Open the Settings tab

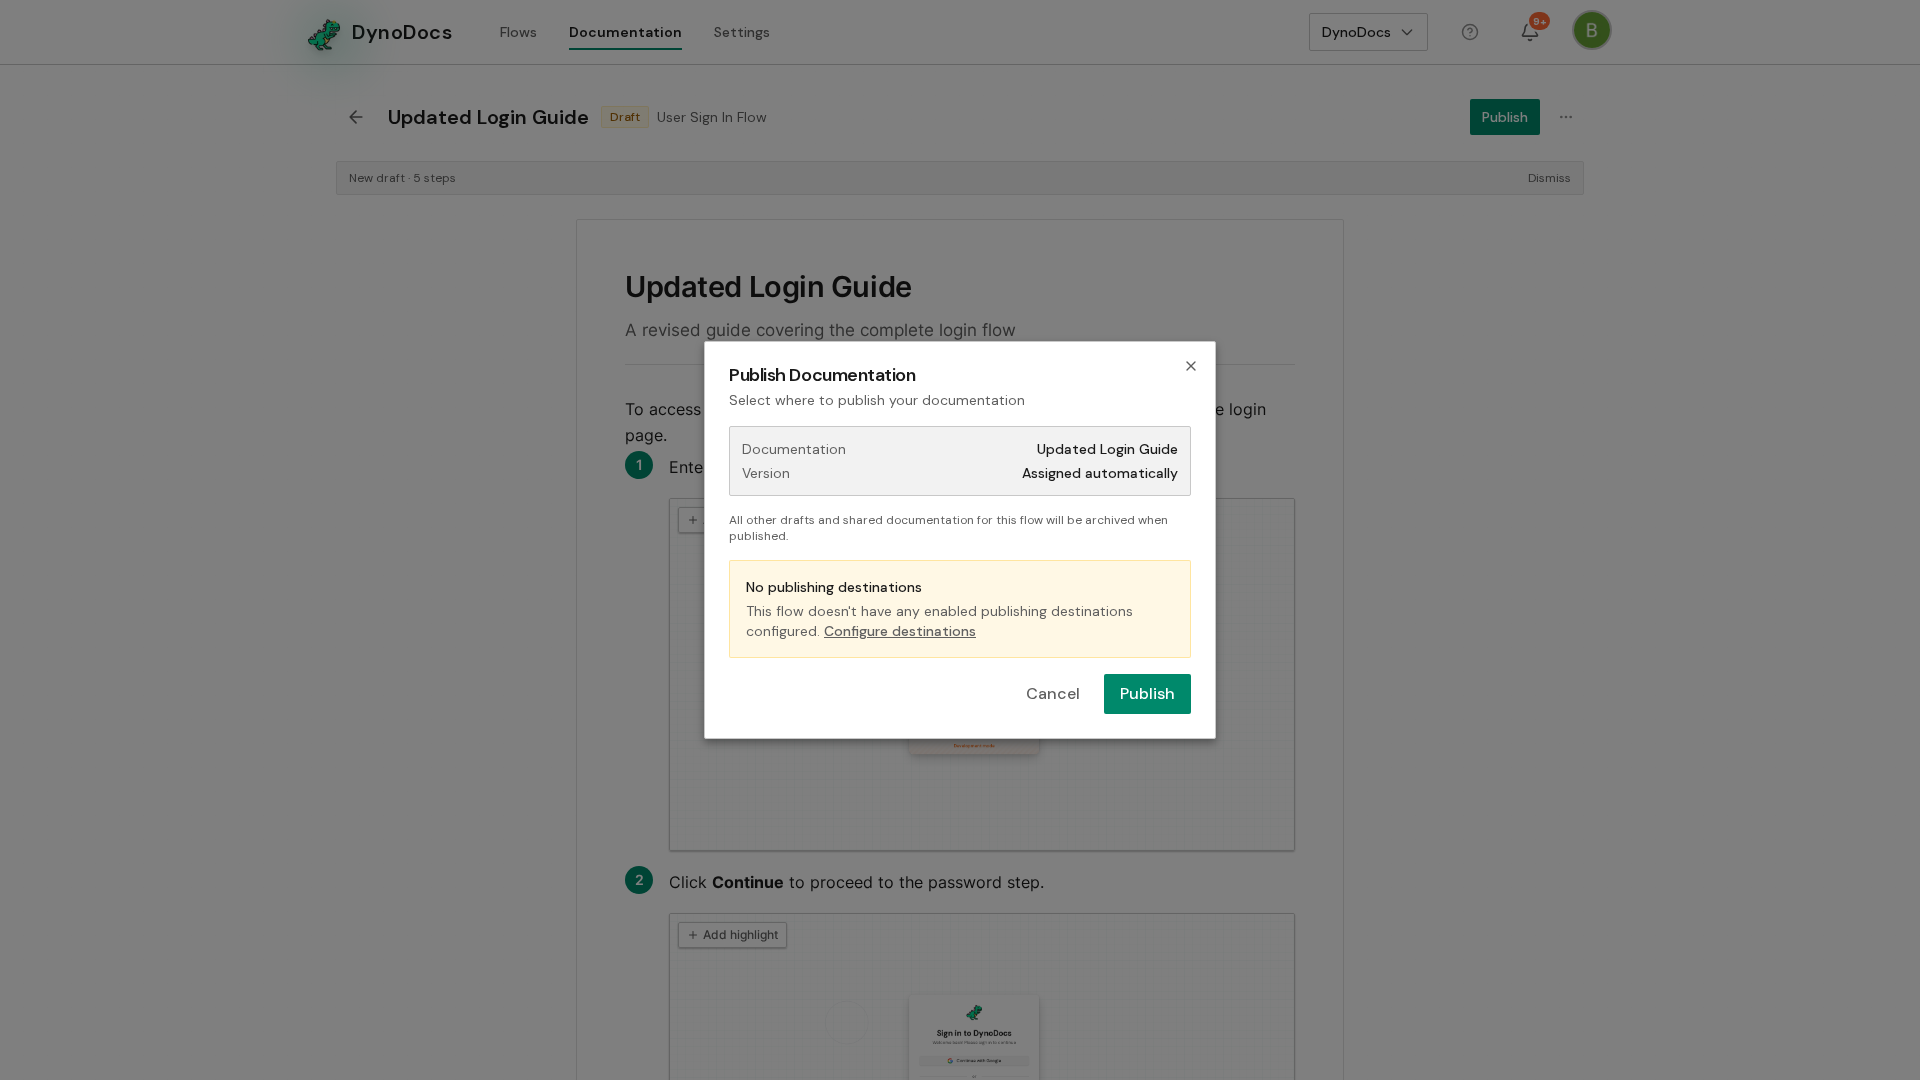[742, 32]
